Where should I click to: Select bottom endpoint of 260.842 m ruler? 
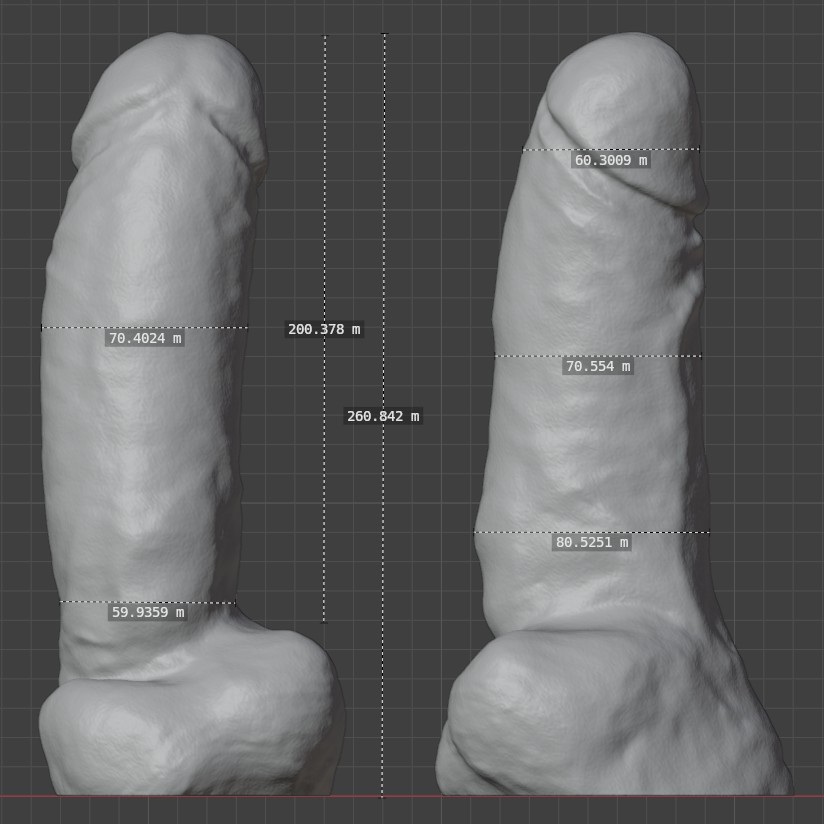point(382,796)
